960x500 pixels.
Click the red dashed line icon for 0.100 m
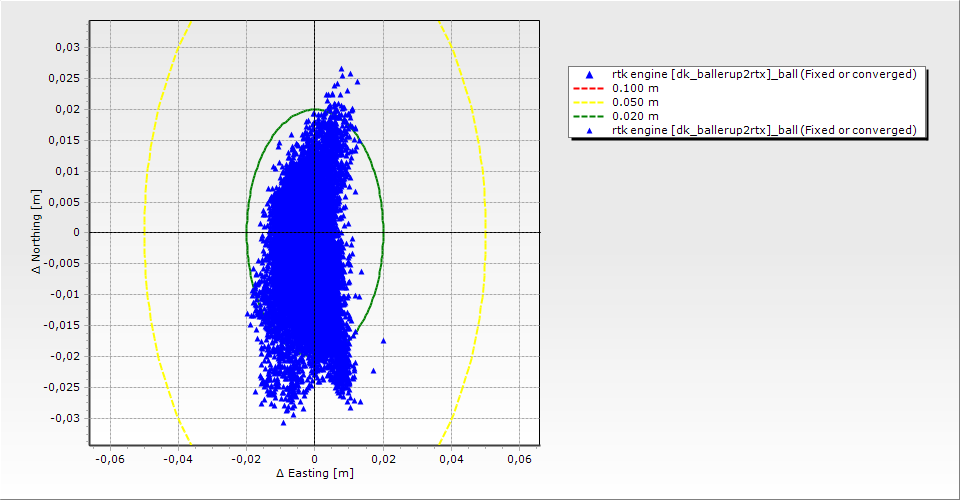point(588,88)
